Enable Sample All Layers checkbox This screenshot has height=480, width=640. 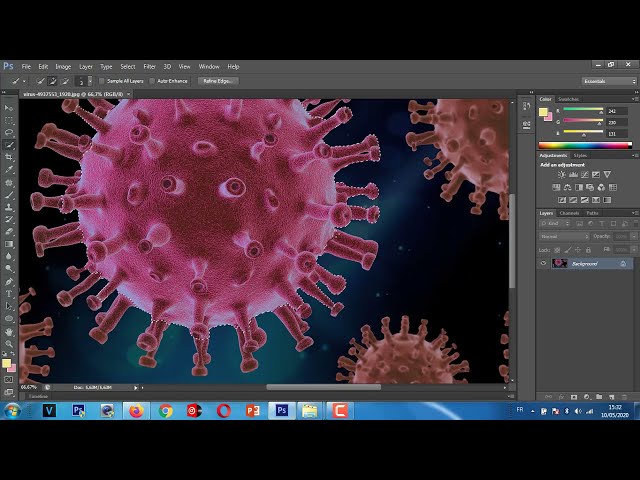pos(102,81)
